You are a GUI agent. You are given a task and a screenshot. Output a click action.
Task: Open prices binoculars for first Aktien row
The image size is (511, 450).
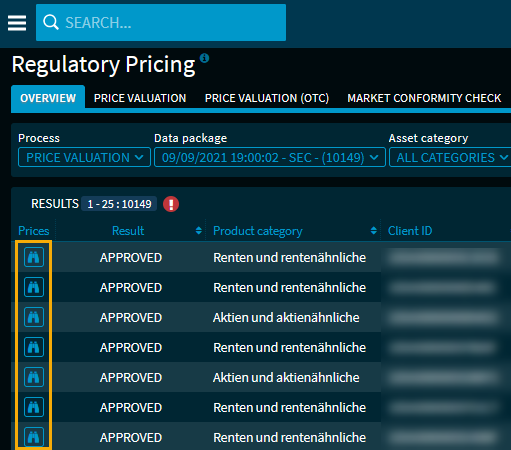tap(34, 317)
